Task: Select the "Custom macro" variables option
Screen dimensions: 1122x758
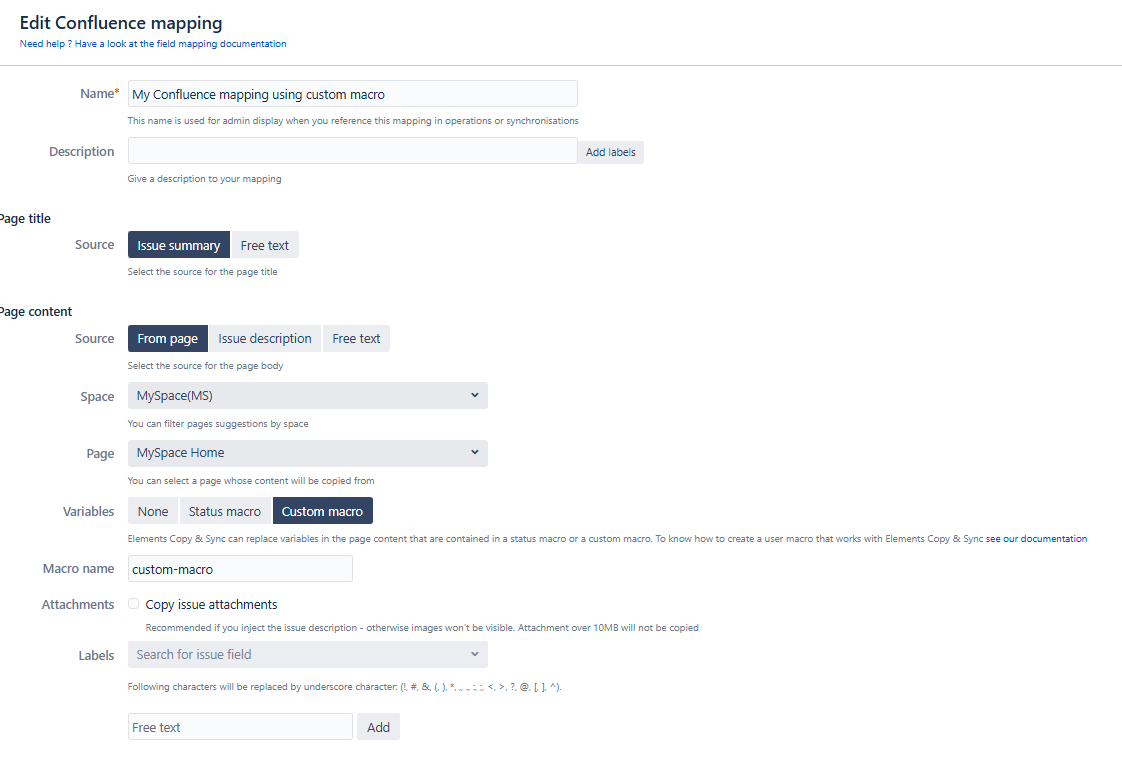Action: pos(322,510)
